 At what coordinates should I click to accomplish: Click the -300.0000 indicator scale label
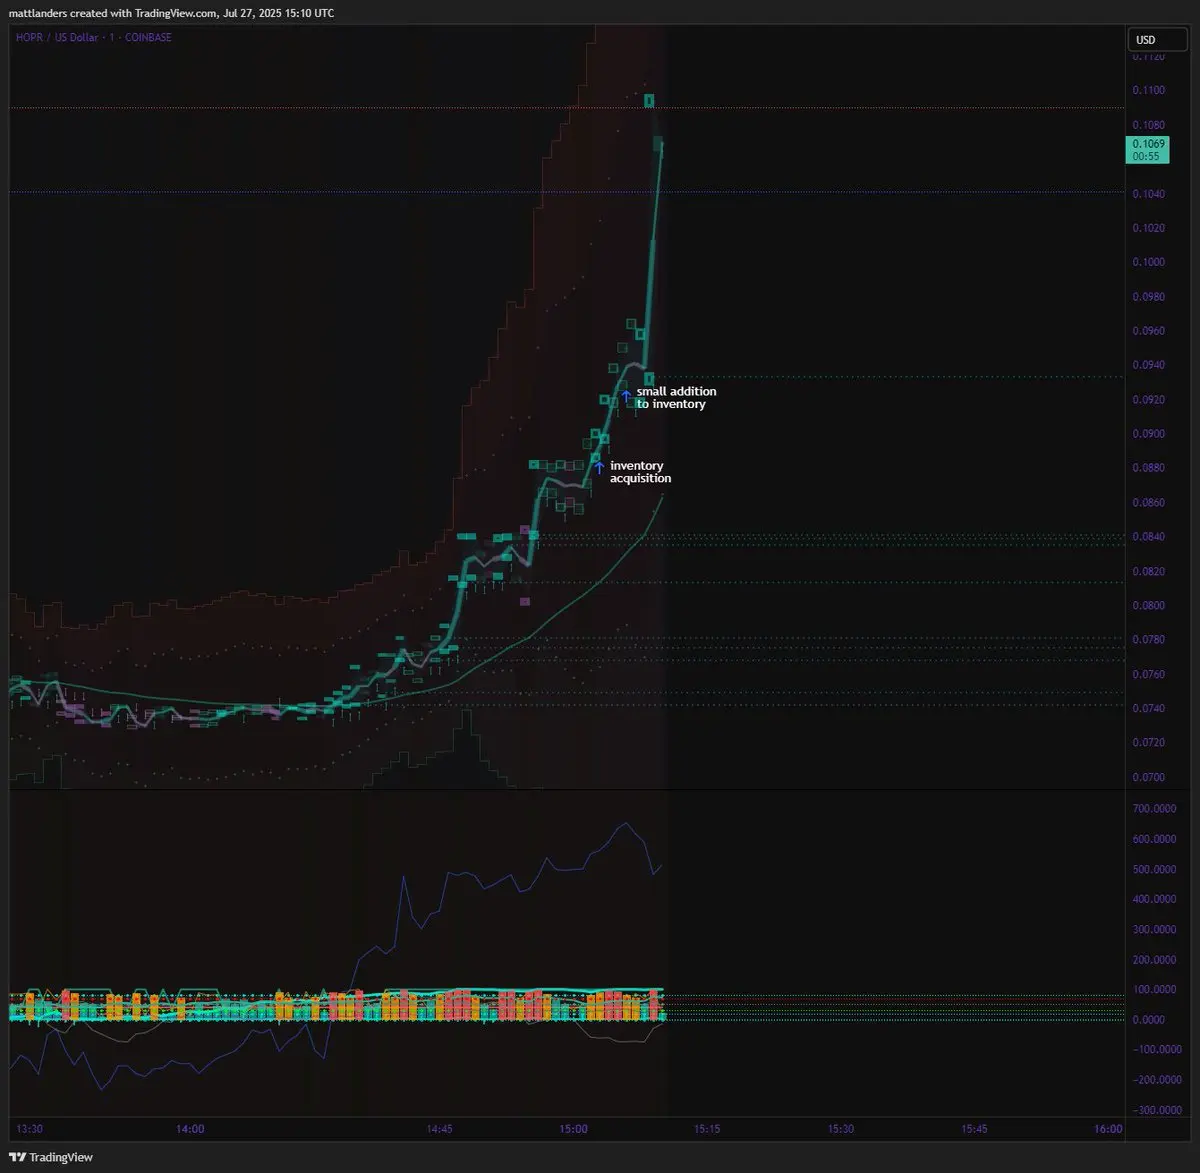coord(1156,1110)
